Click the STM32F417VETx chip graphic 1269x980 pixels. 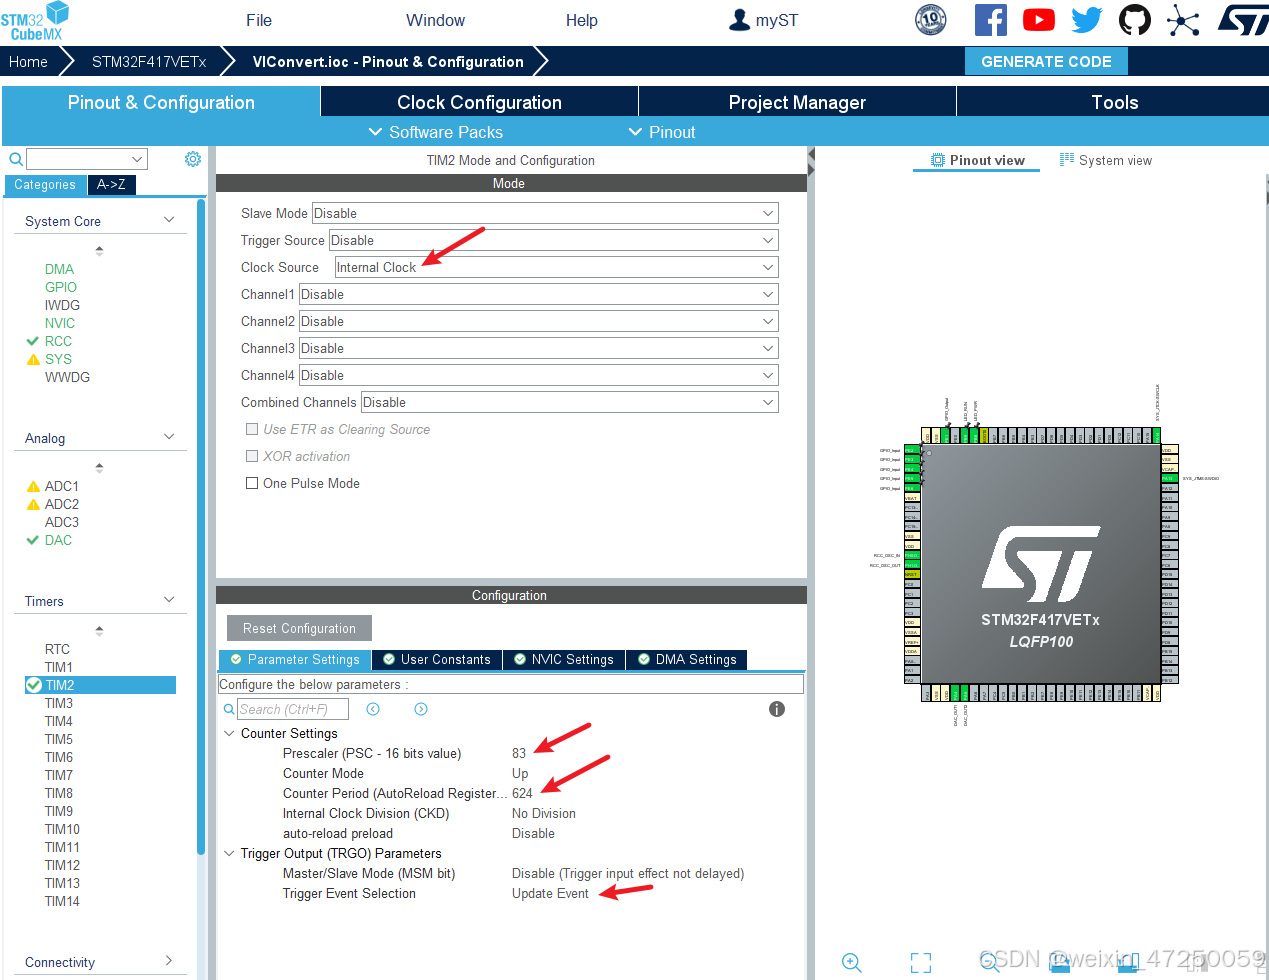[1041, 564]
